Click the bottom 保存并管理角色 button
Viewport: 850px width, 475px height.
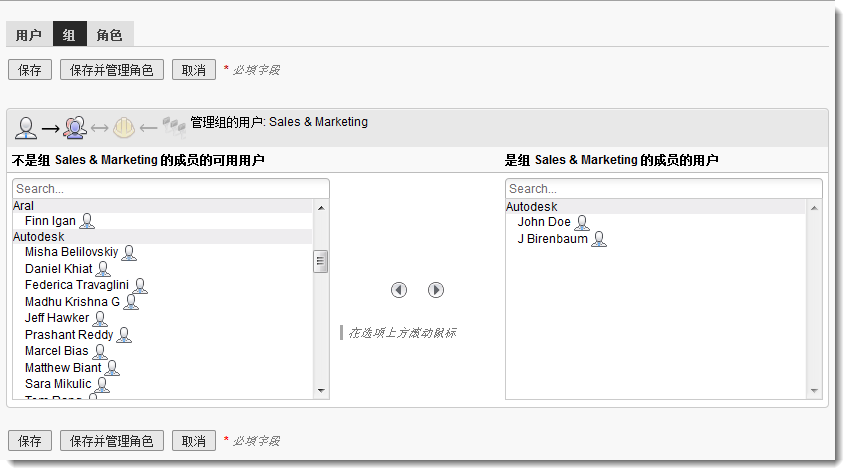tap(112, 441)
